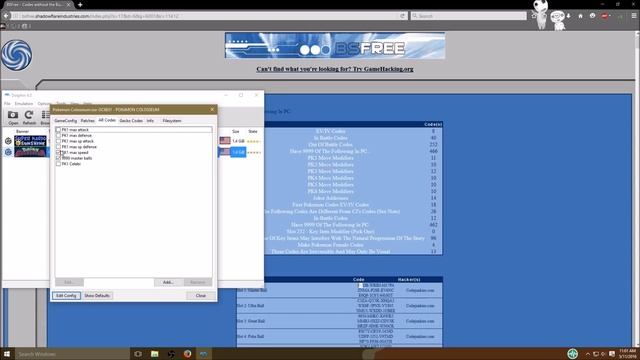Click the first game banner thumbnail
The height and width of the screenshot is (360, 640).
click(x=31, y=141)
